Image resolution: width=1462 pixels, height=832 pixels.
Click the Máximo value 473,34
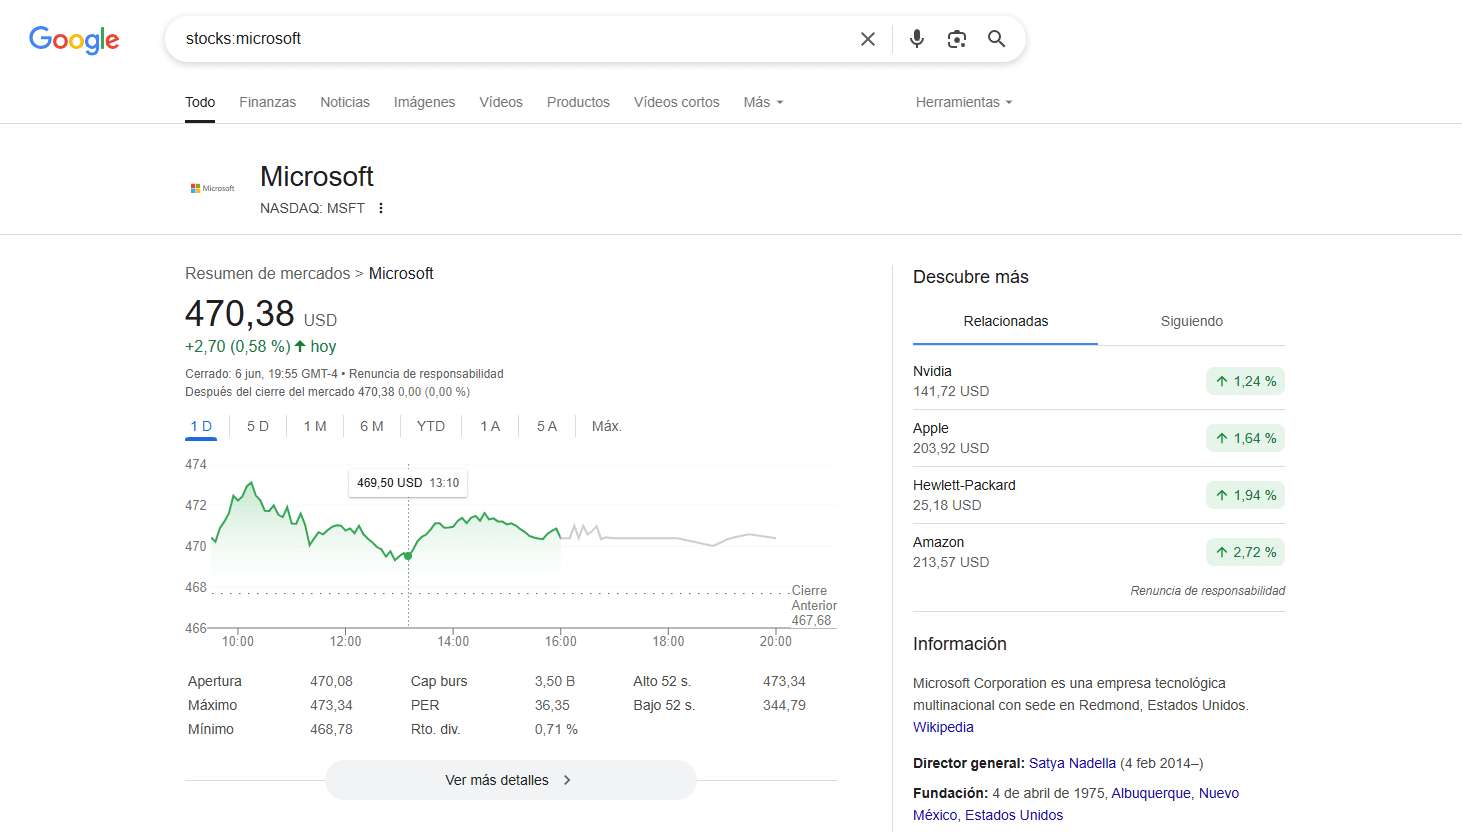tap(331, 705)
